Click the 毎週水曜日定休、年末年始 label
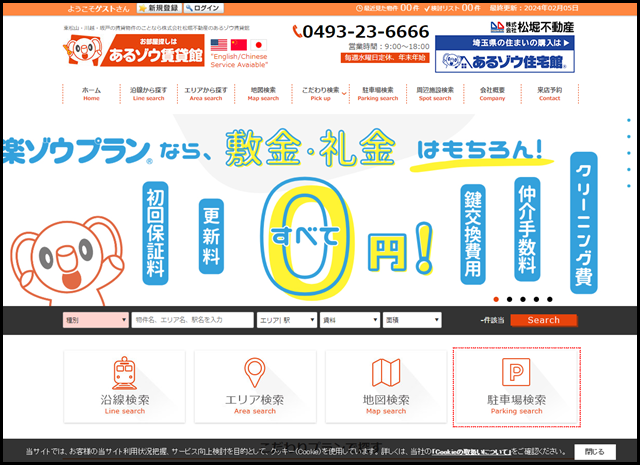 pyautogui.click(x=385, y=58)
